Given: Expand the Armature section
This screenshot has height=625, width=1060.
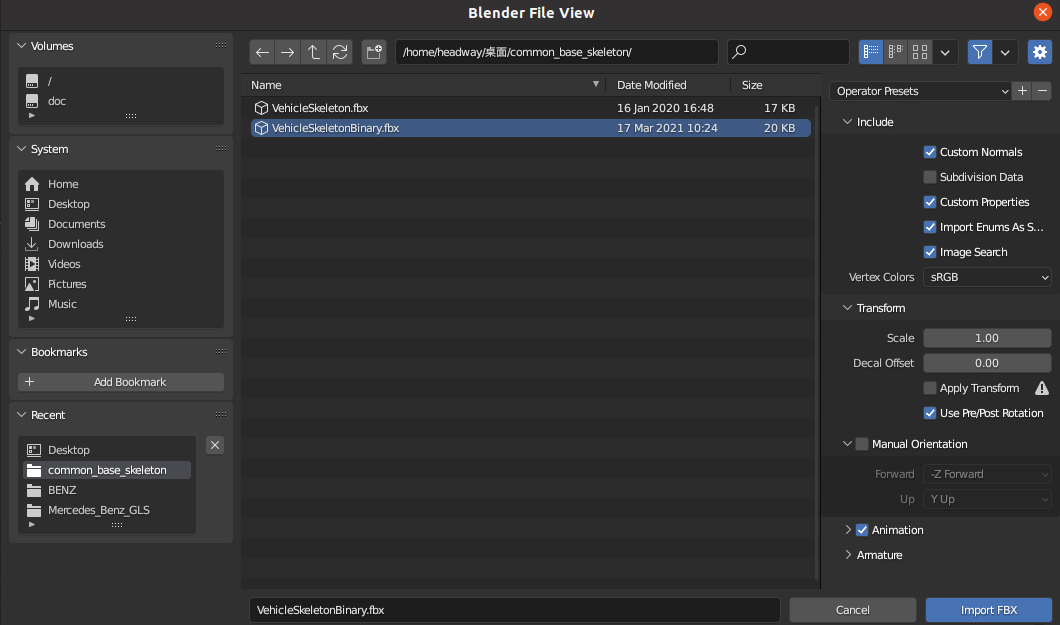Looking at the screenshot, I should 848,555.
